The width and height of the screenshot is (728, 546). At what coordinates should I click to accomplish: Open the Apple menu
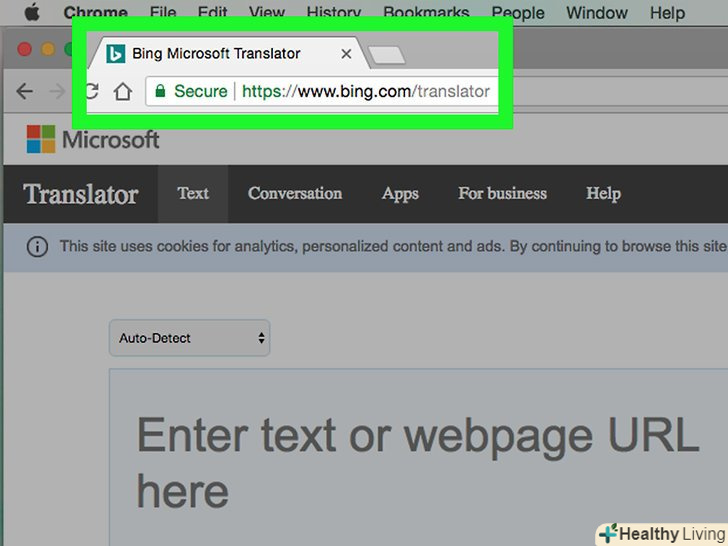tap(32, 12)
